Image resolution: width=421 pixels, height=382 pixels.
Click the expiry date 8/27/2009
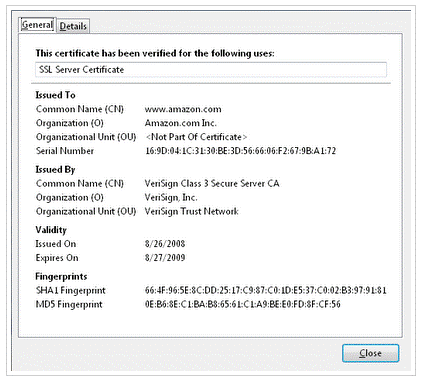click(x=165, y=258)
